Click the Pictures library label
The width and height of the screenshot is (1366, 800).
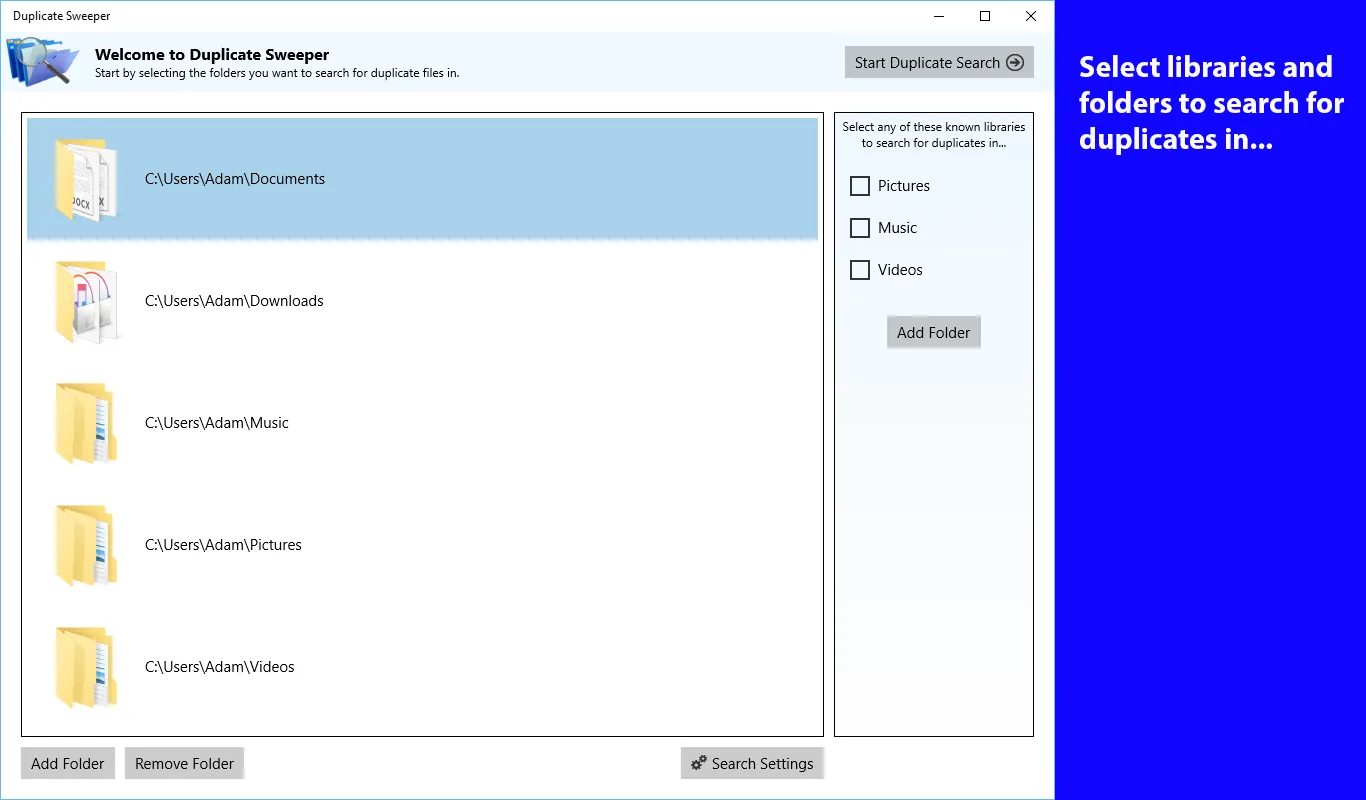pyautogui.click(x=904, y=186)
